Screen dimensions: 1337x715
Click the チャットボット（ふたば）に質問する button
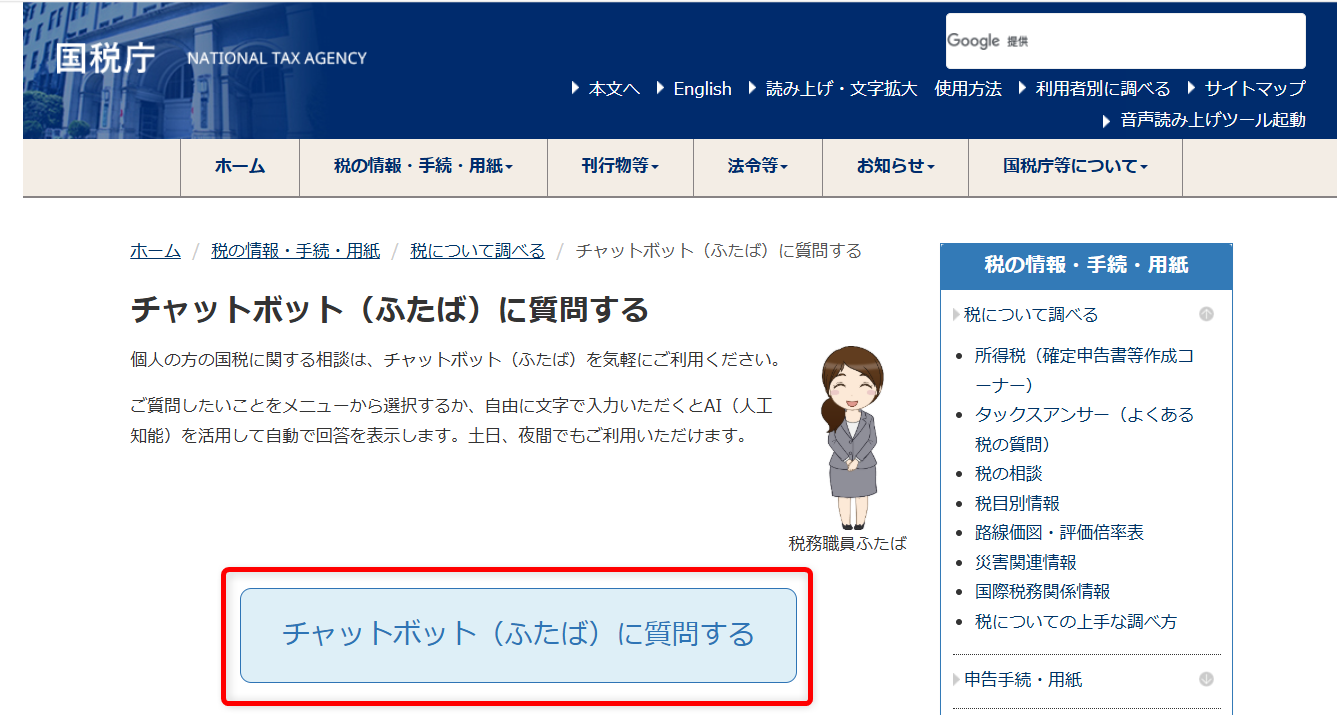pyautogui.click(x=518, y=635)
